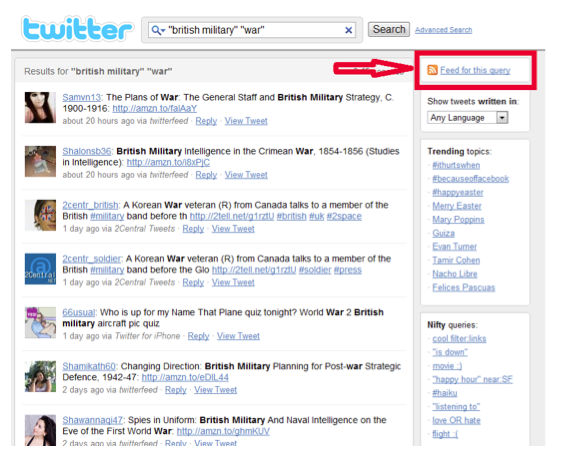The width and height of the screenshot is (565, 465).
Task: Open trending topic #ithurtswhen
Action: coord(456,165)
